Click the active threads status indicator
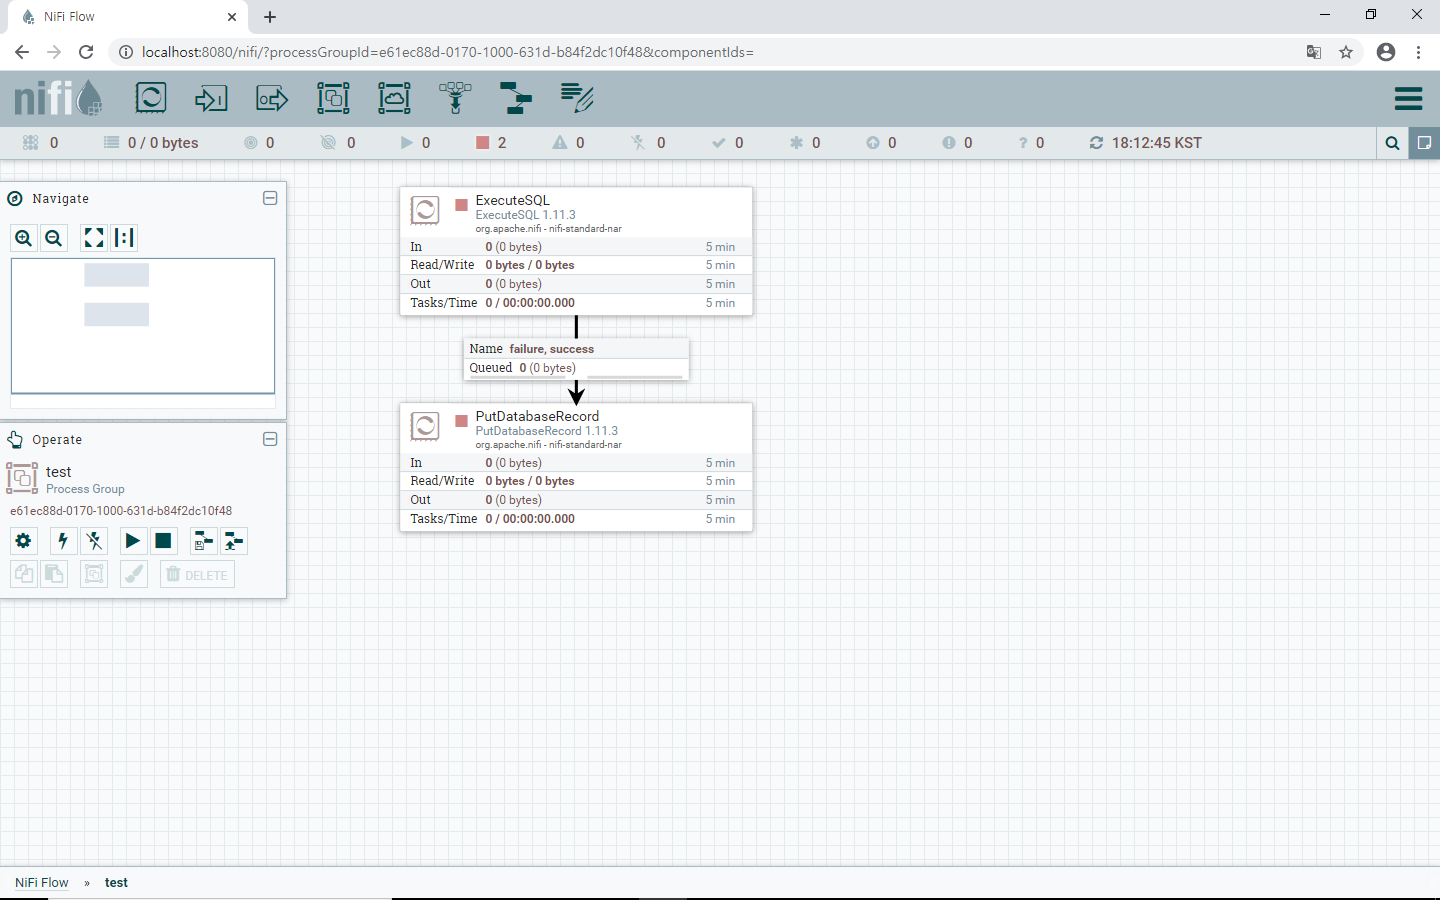Viewport: 1440px width, 900px height. (41, 143)
